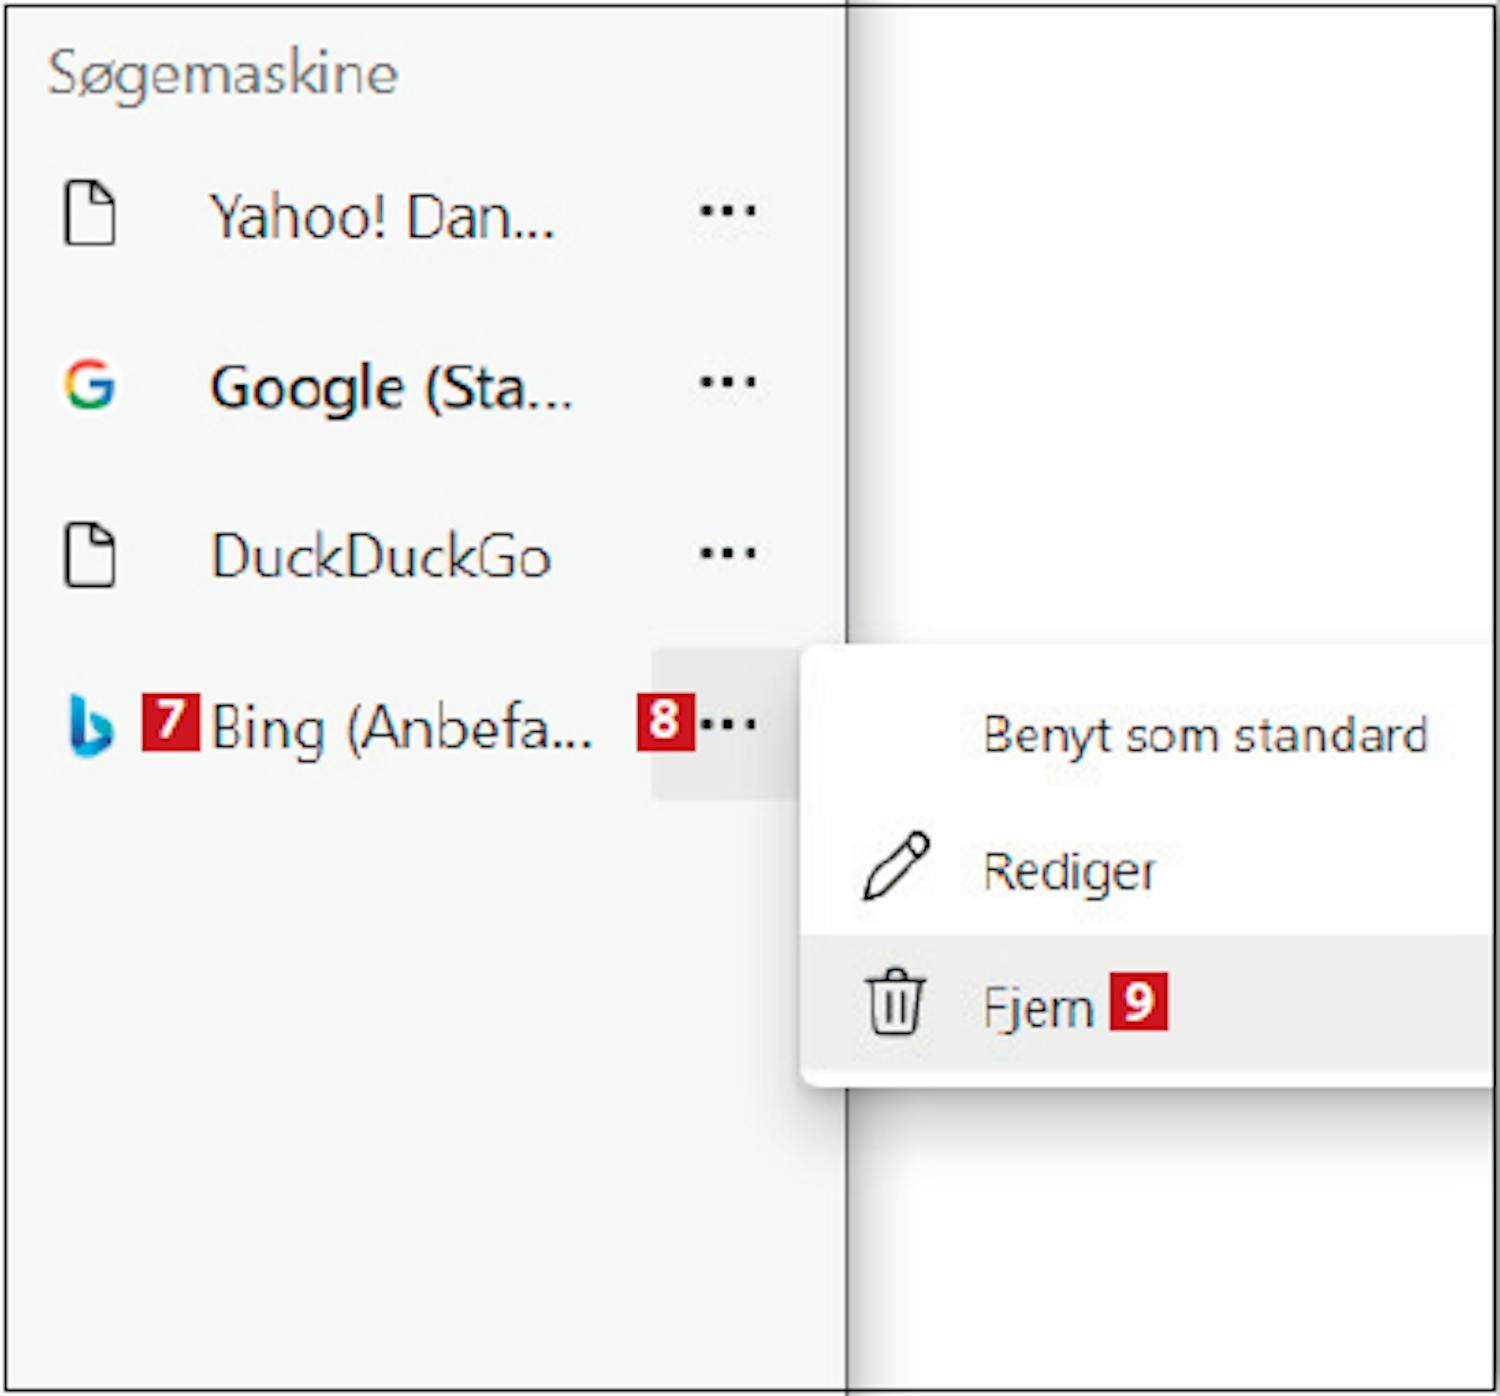Viewport: 1500px width, 1396px height.
Task: Click the red number 9 marker
Action: (1139, 1001)
